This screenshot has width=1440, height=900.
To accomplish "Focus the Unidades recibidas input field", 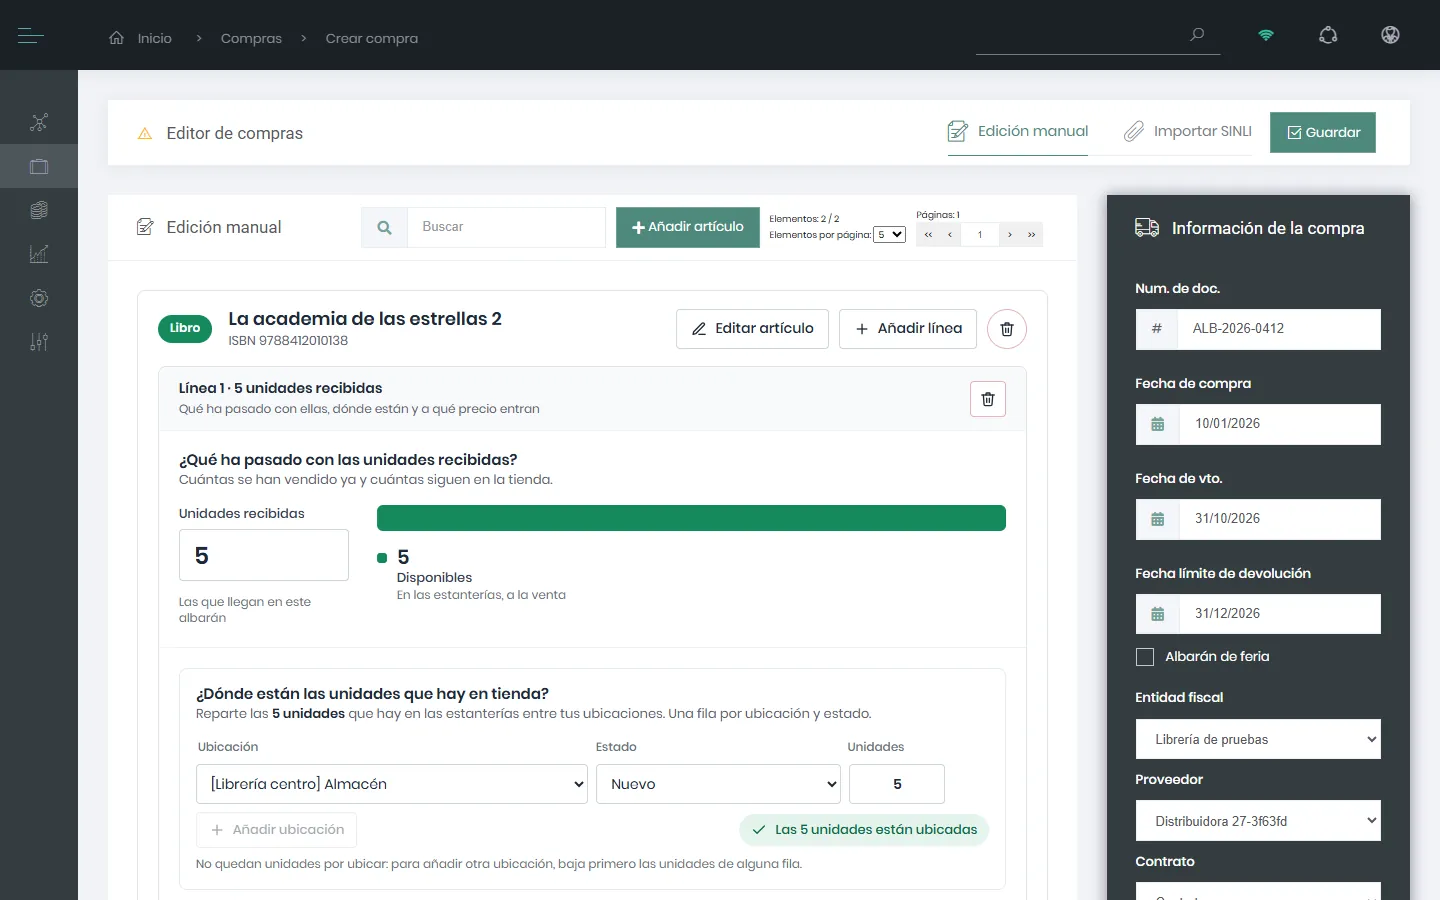I will click(x=264, y=555).
